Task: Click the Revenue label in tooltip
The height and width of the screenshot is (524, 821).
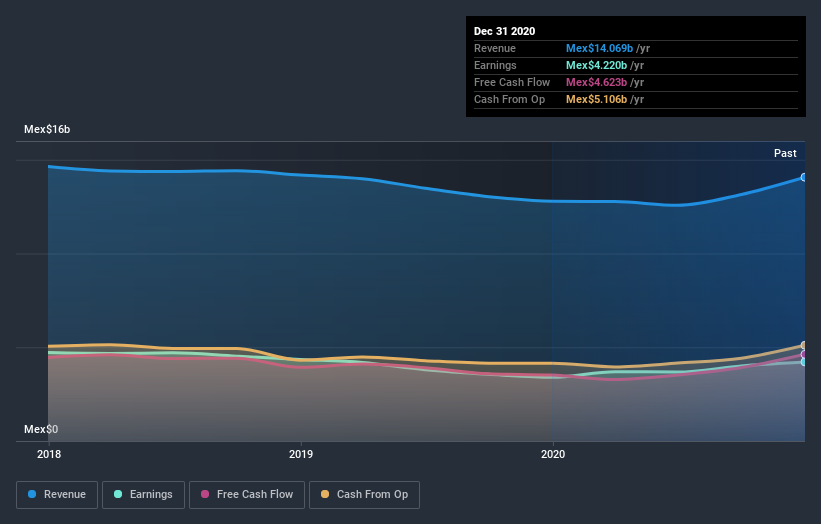Action: pyautogui.click(x=495, y=48)
